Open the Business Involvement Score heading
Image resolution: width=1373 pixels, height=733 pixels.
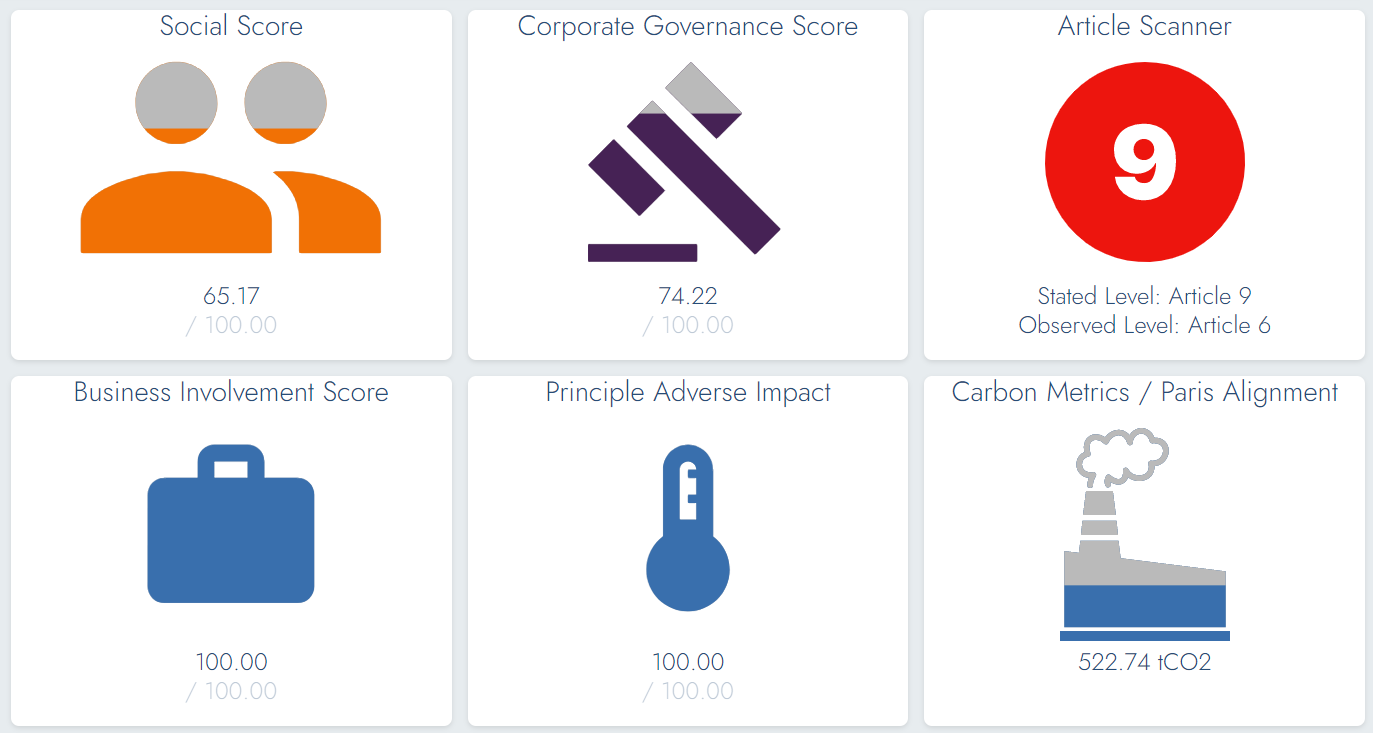231,392
